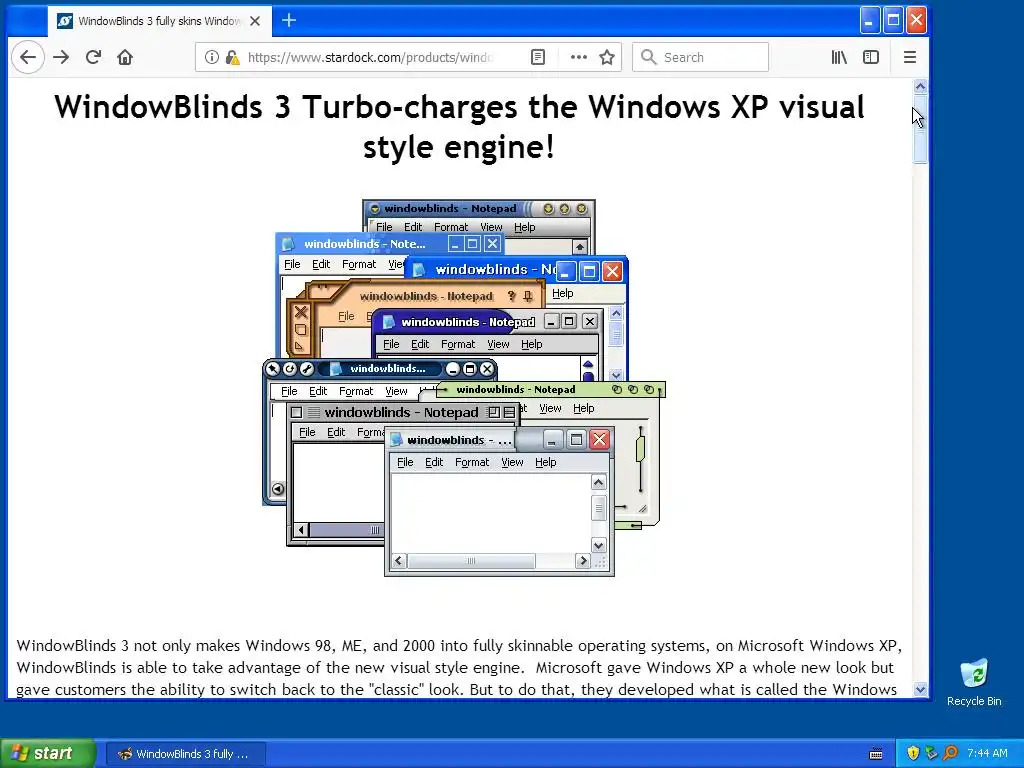
Task: Open the Firefox hamburger menu
Action: (910, 57)
